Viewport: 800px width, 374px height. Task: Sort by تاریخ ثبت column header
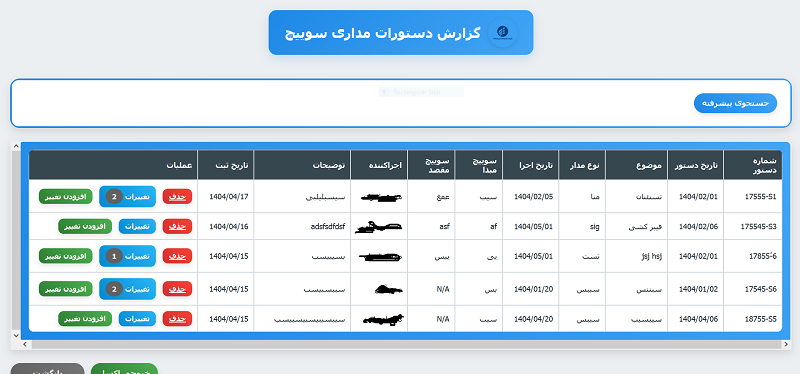[x=225, y=165]
